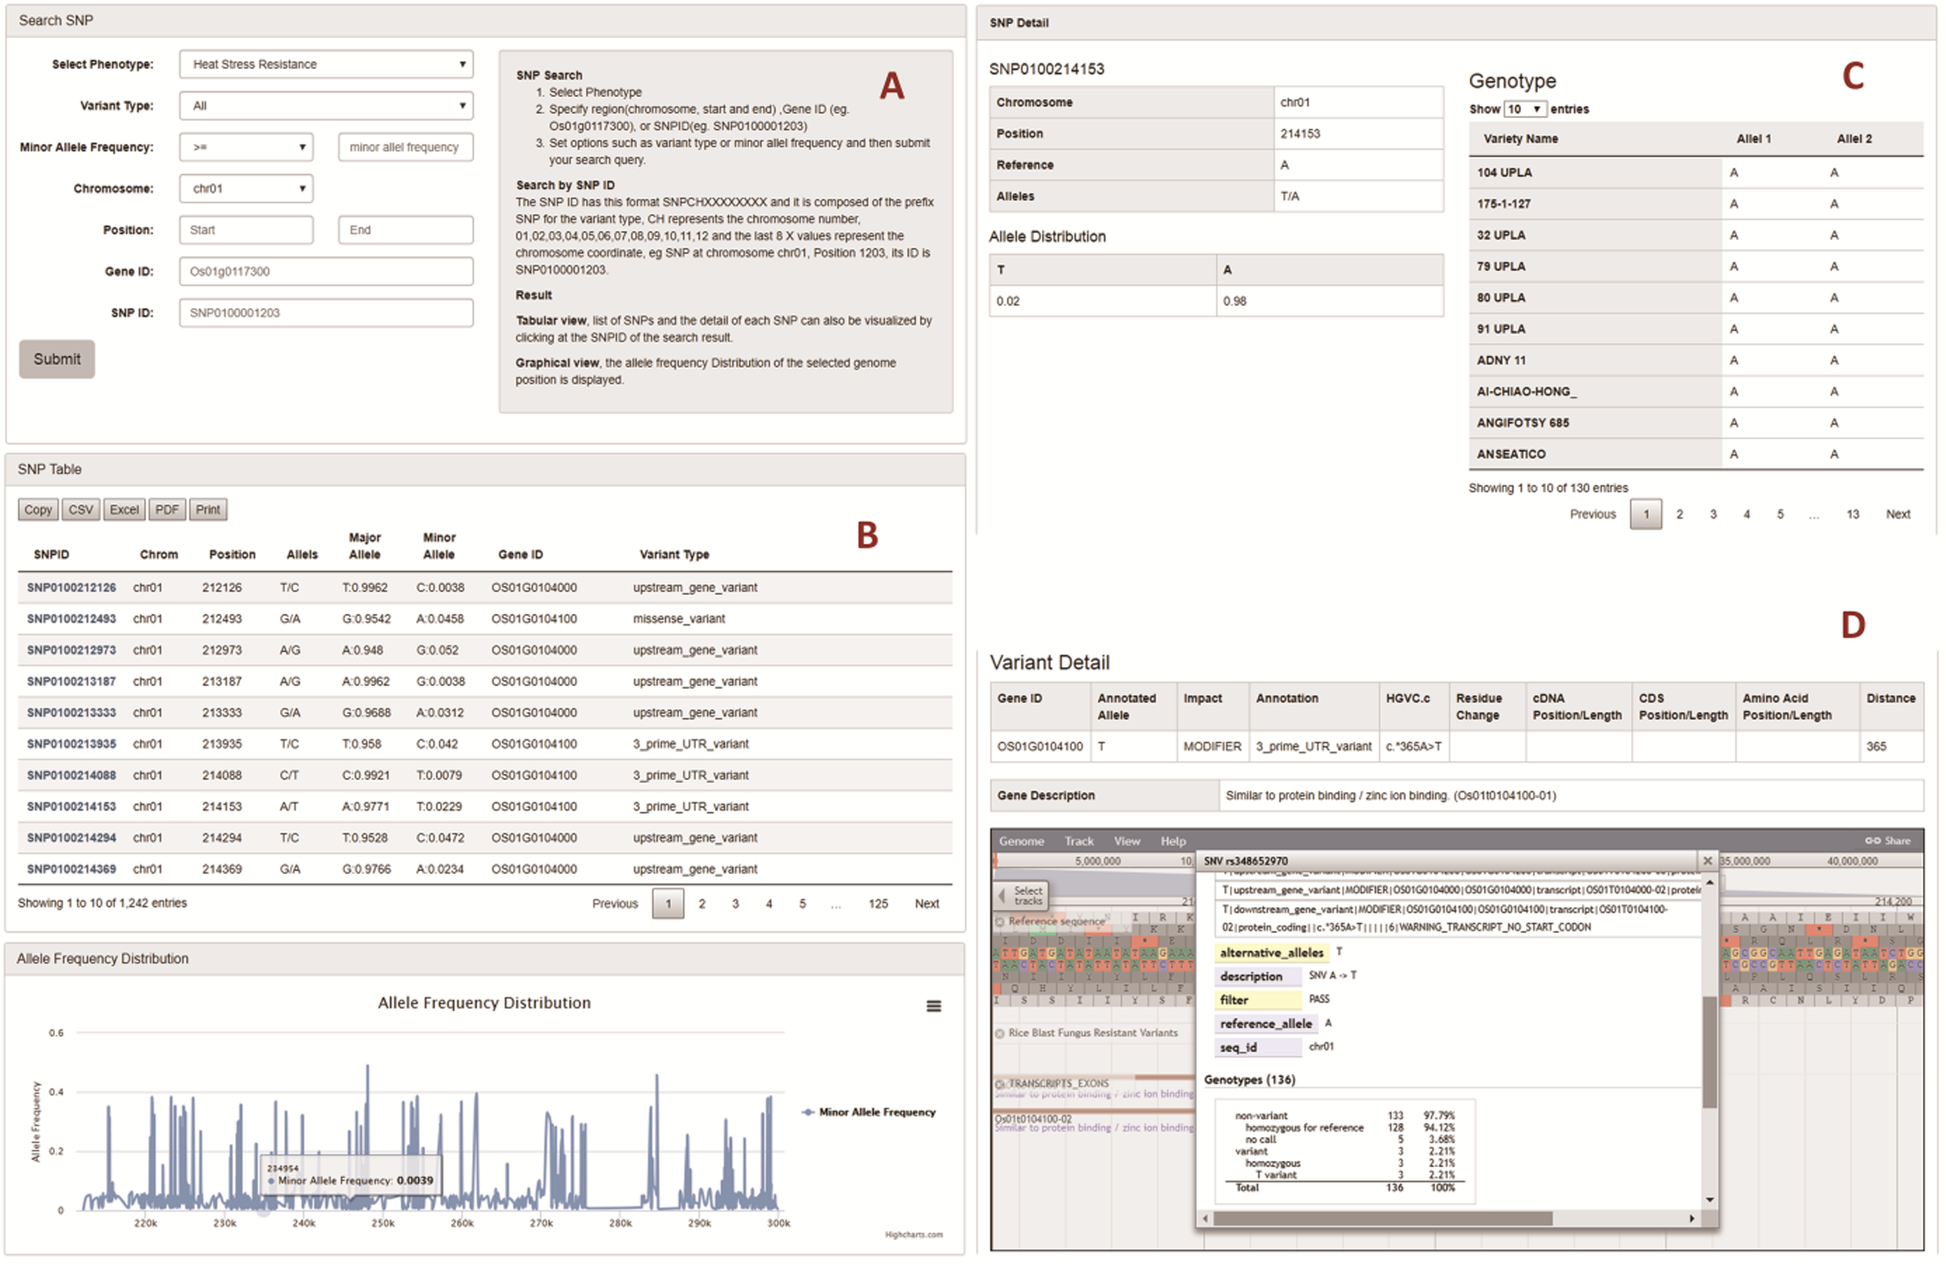Click the ANGIFOTSY 685 variety row
1946x1264 pixels.
point(1696,423)
